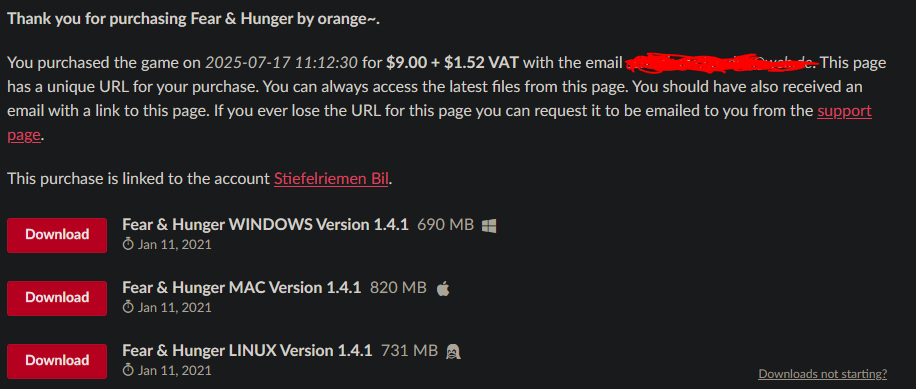
Task: Download Fear & Hunger MAC Version 1.4.1
Action: tap(57, 298)
